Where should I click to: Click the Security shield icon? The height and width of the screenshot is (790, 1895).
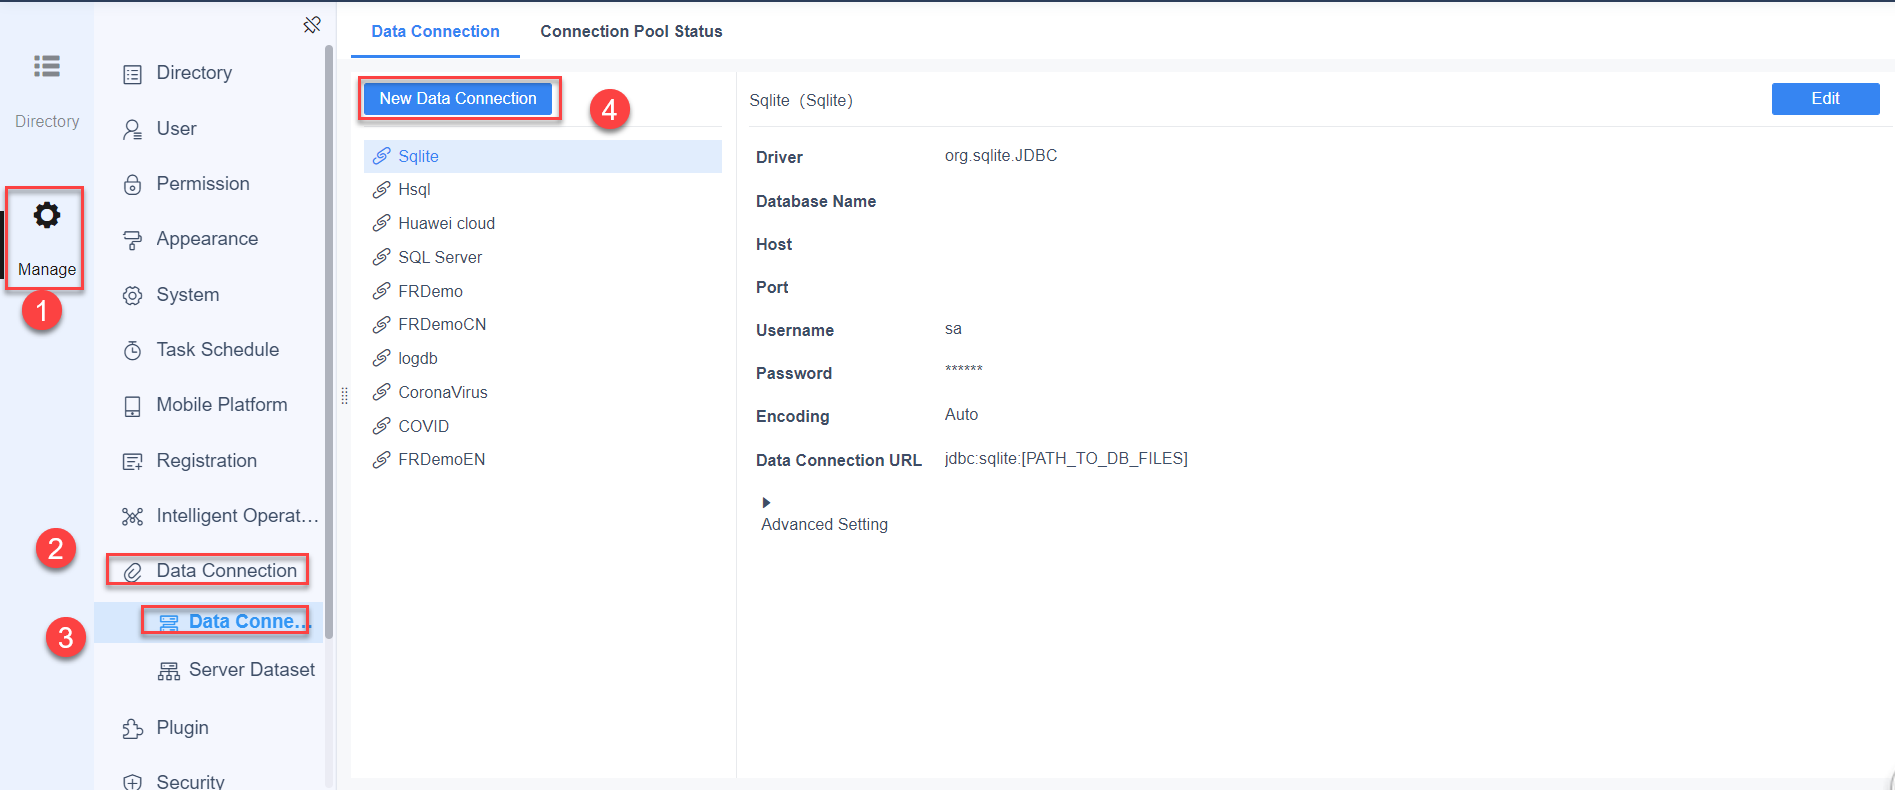pos(132,782)
